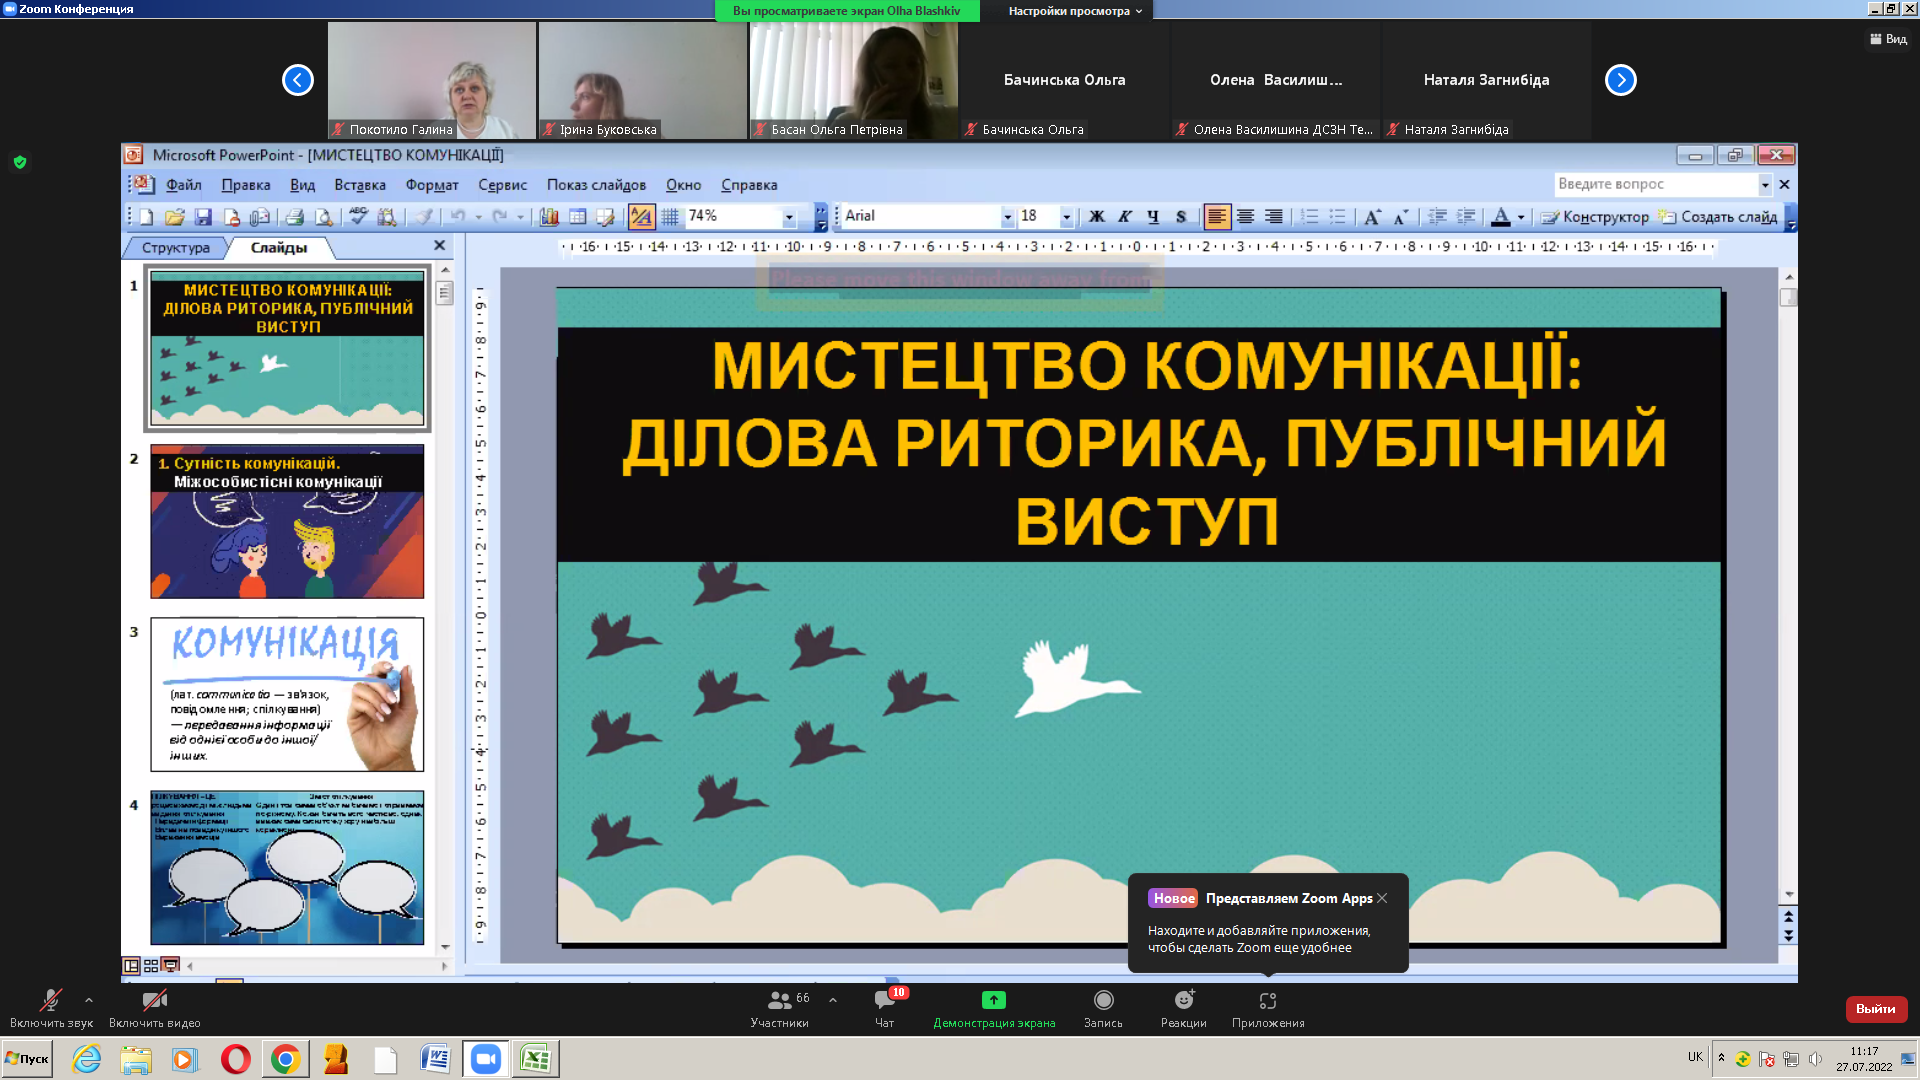
Task: Select the Format Painter brush icon
Action: coord(424,216)
